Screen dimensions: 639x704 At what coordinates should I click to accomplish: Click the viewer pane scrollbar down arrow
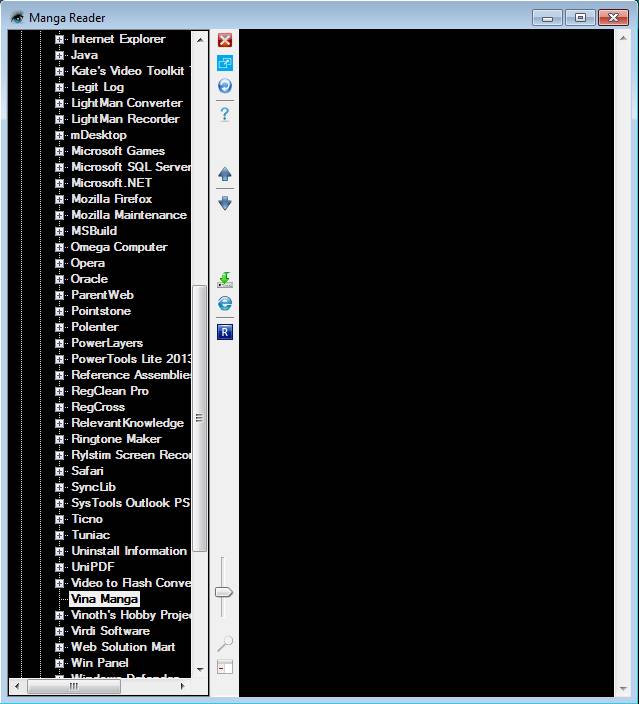coord(623,688)
